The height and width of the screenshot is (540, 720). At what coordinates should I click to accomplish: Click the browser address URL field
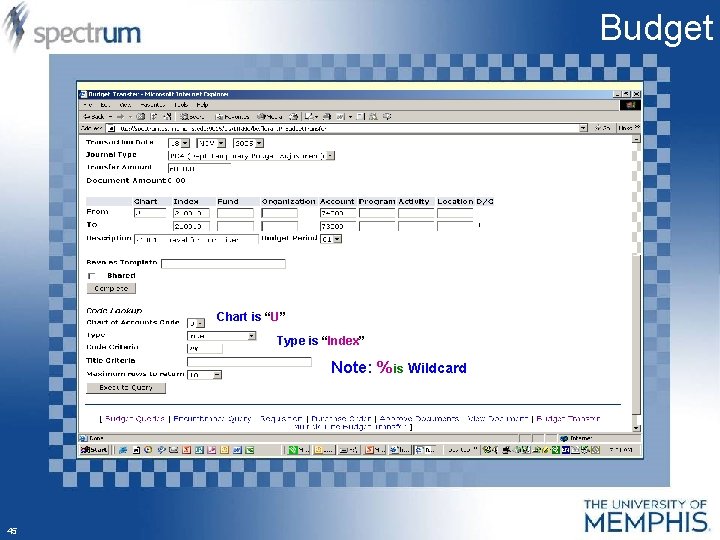coord(347,128)
